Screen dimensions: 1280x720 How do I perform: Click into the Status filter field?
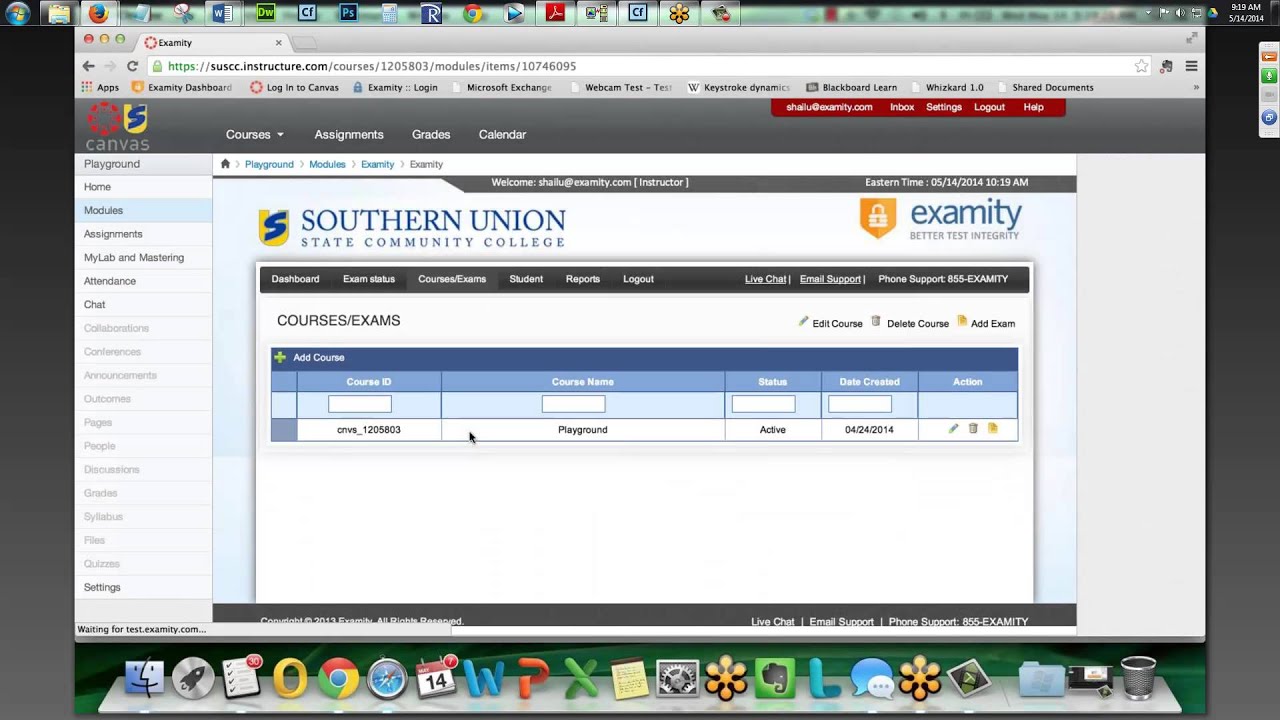point(763,404)
